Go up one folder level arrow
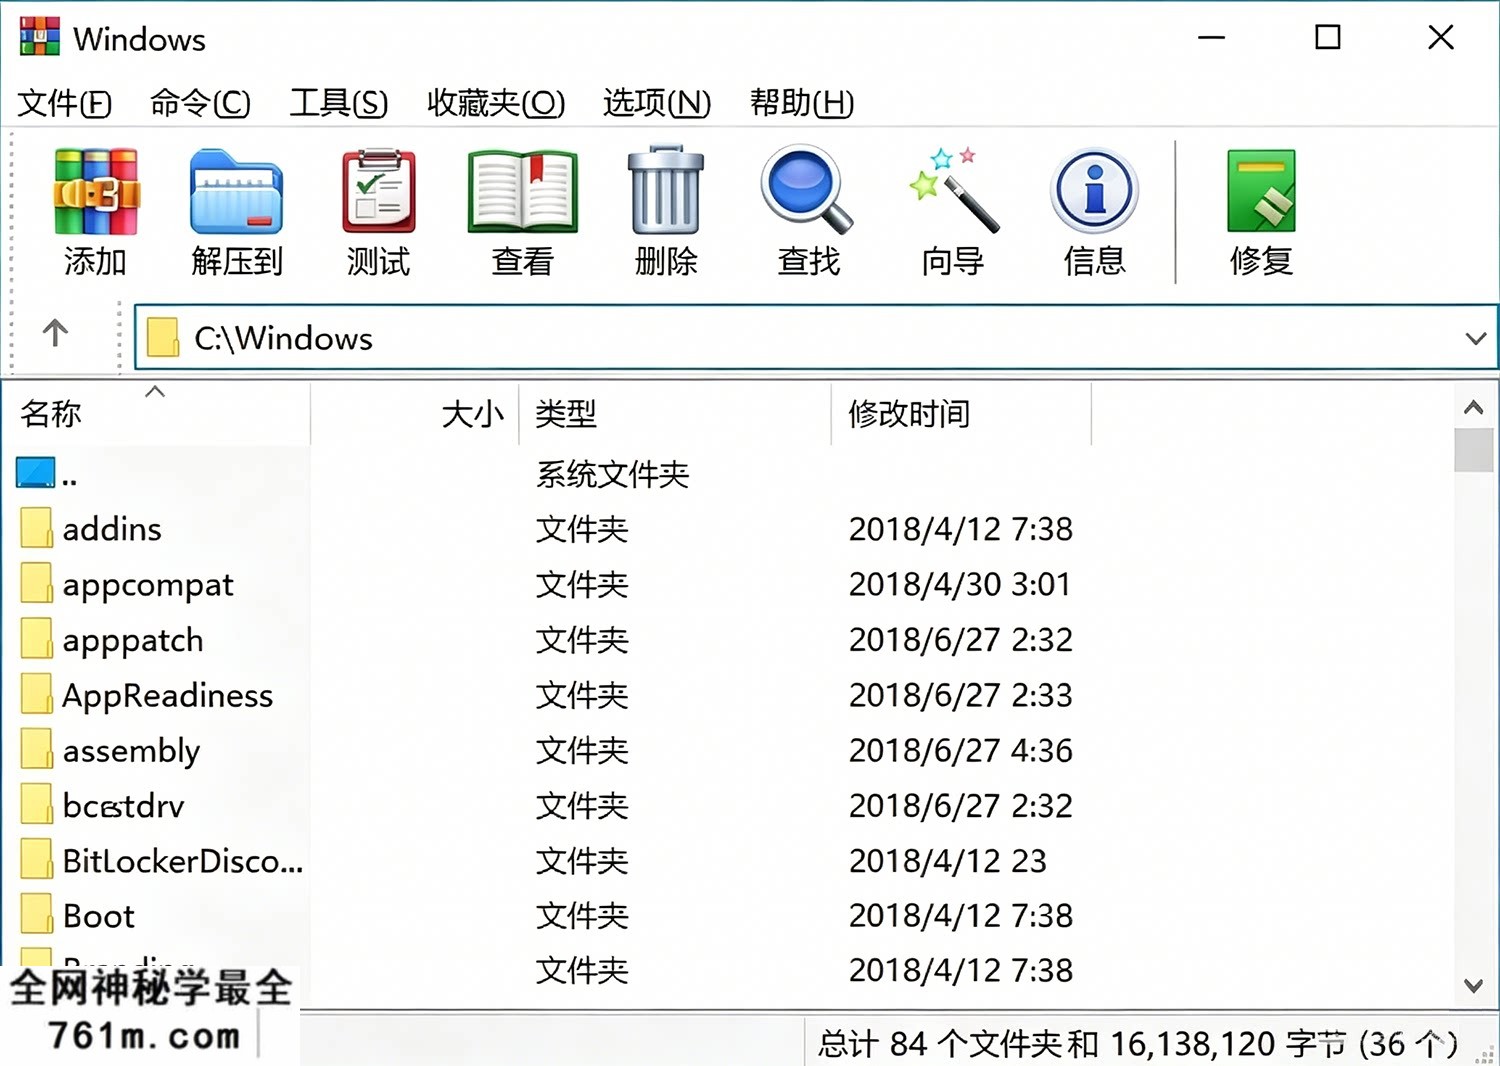This screenshot has height=1066, width=1500. (x=55, y=332)
